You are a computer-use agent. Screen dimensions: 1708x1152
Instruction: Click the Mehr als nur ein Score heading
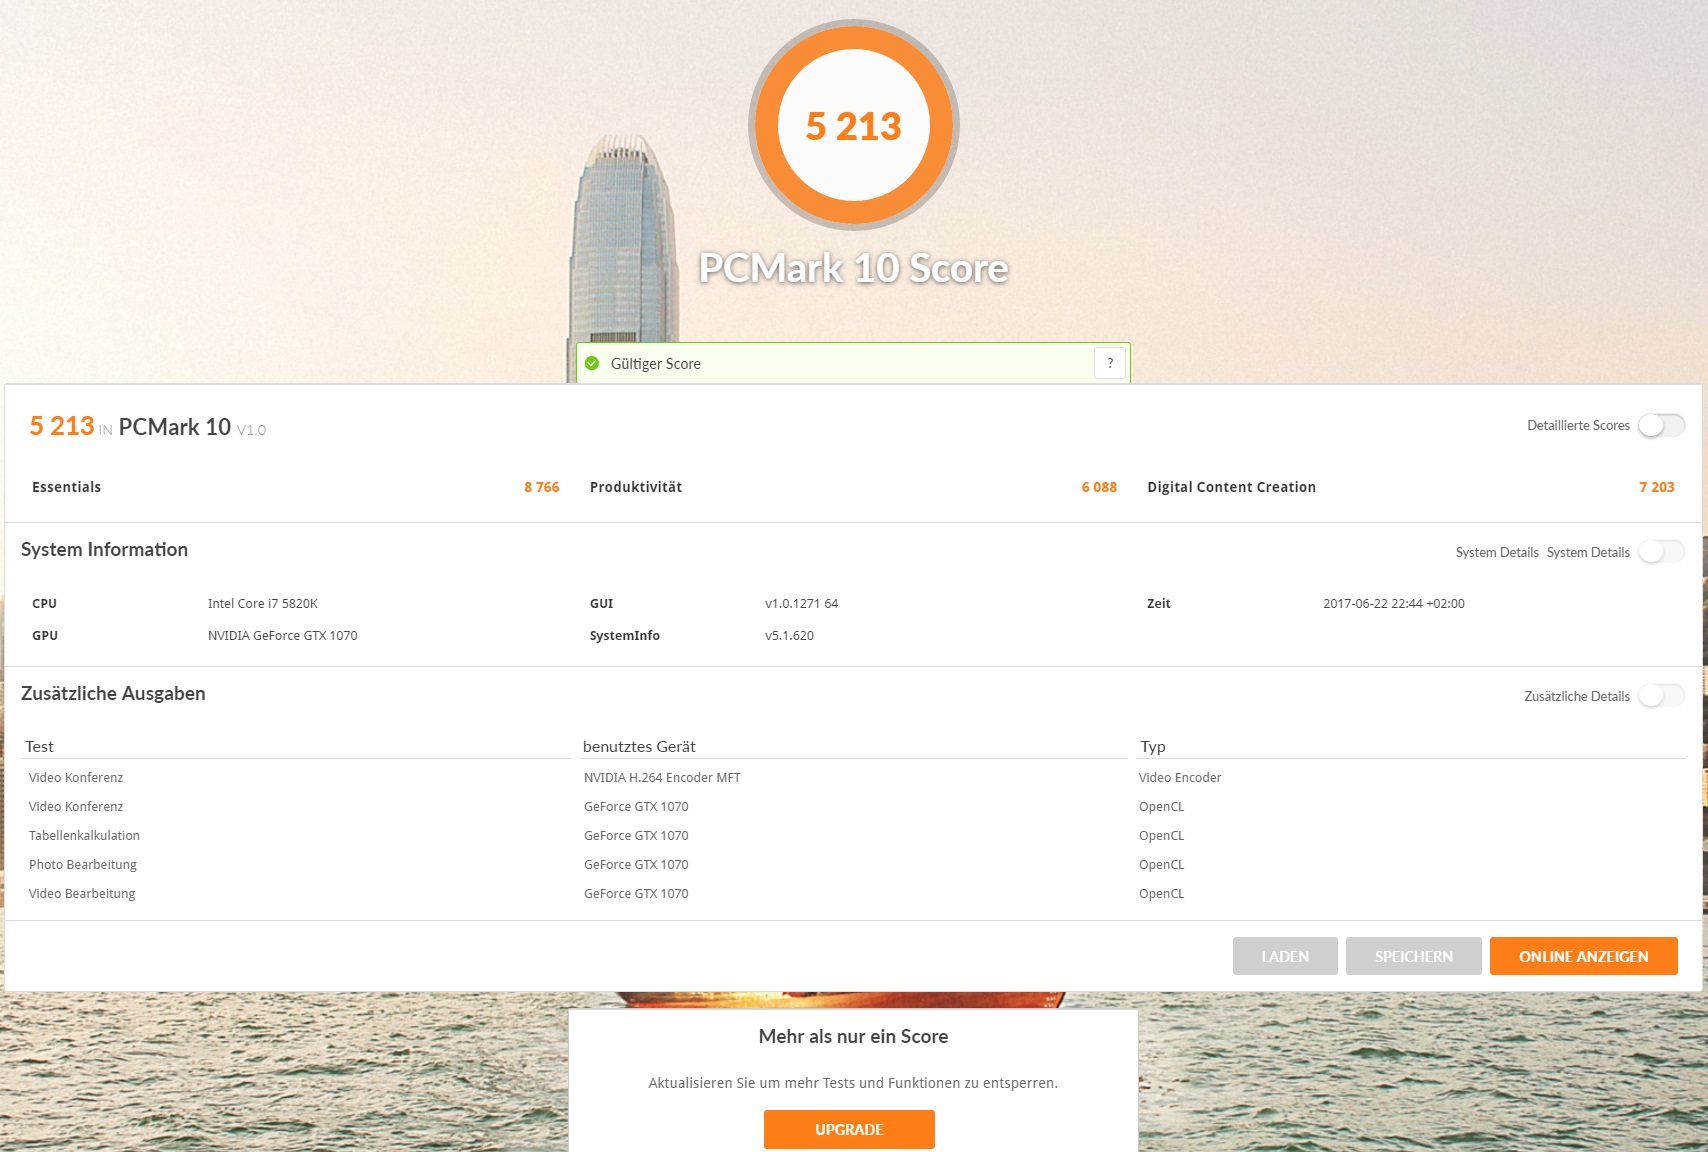tap(853, 1037)
